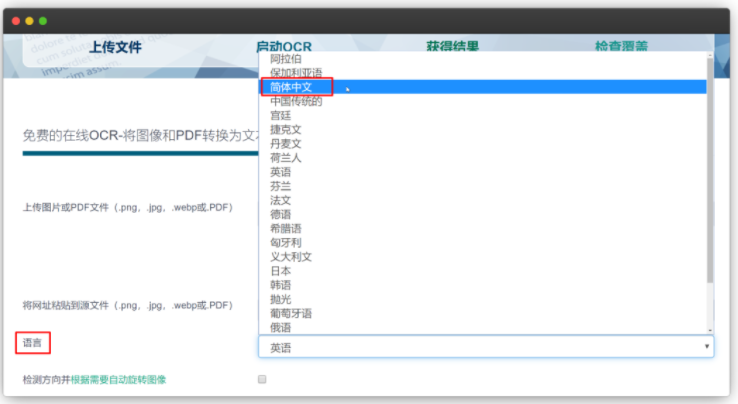Open the 检查覆盖 step tab
Image resolution: width=738 pixels, height=404 pixels.
(x=621, y=46)
